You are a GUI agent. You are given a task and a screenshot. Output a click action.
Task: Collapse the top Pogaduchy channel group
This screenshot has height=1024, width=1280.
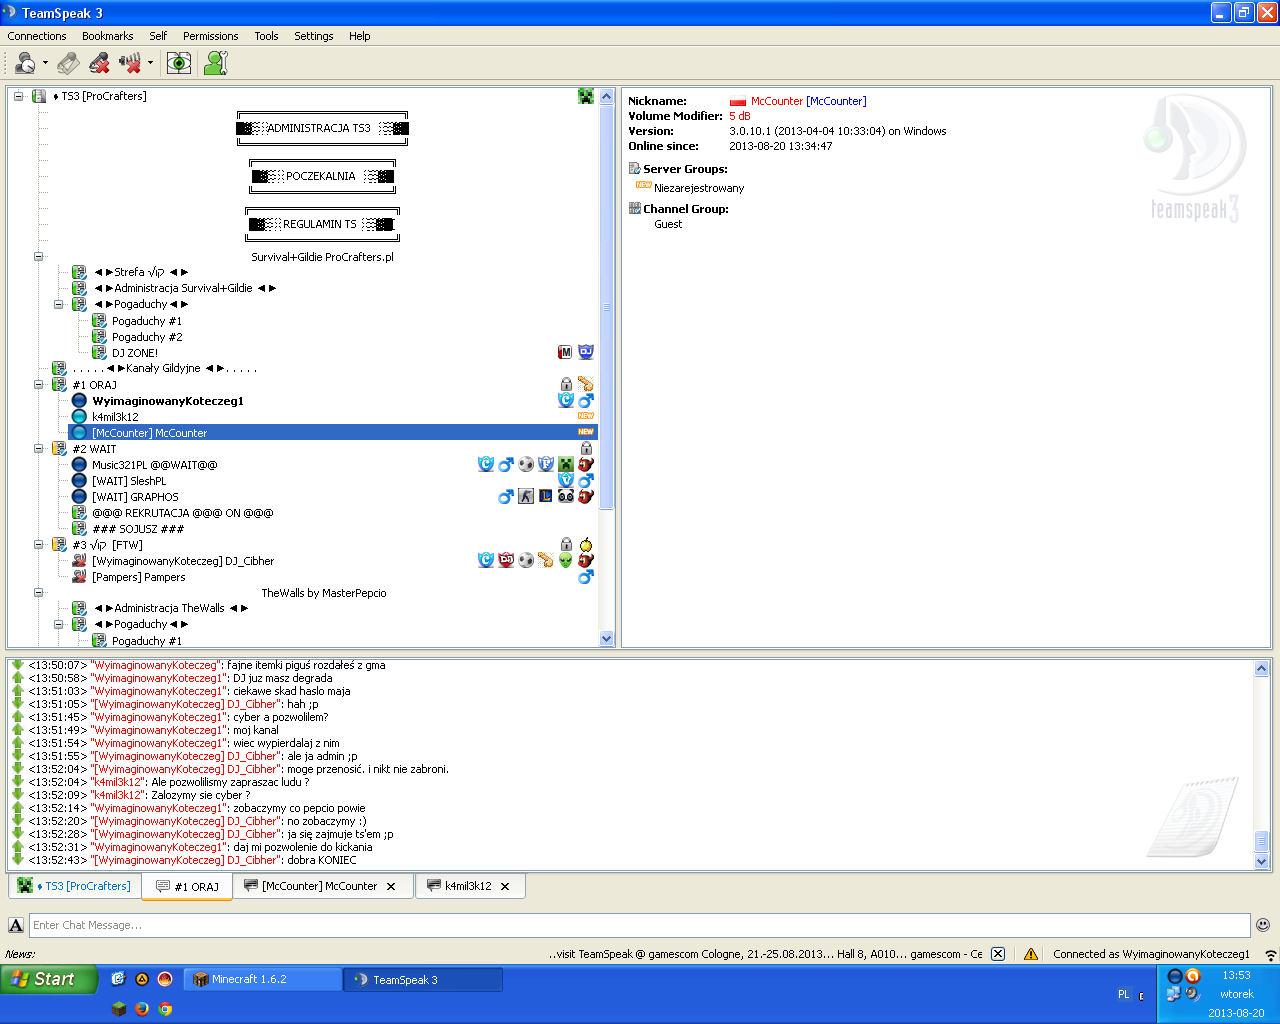click(x=59, y=304)
